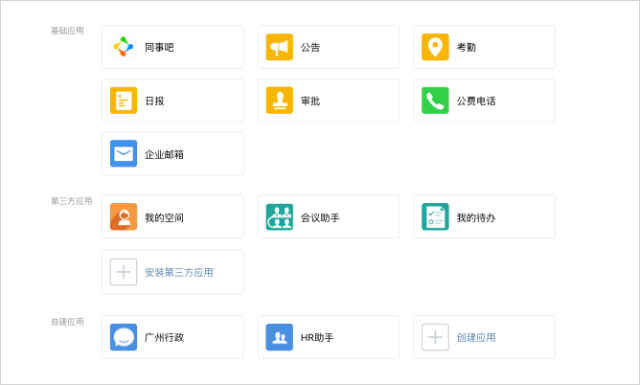Image resolution: width=640 pixels, height=385 pixels.
Task: Click the 第三方应用 section heading
Action: [x=71, y=201]
